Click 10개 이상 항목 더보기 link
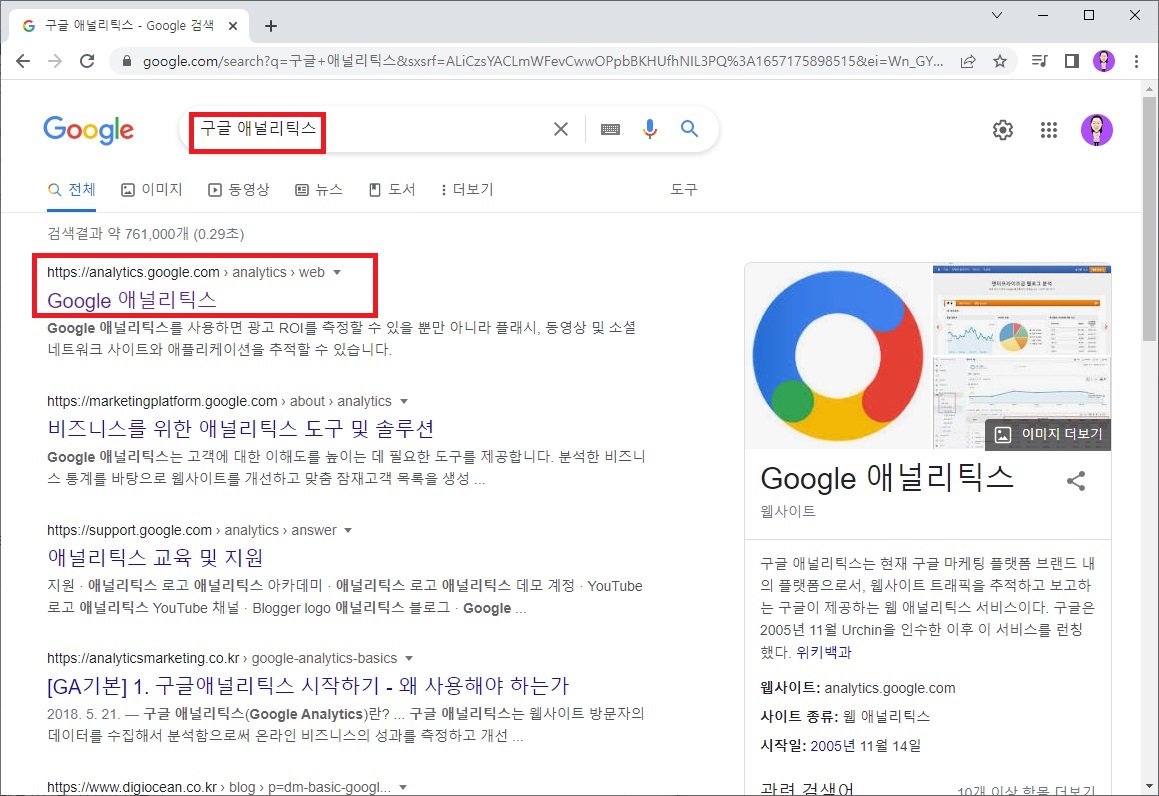 click(x=1026, y=791)
